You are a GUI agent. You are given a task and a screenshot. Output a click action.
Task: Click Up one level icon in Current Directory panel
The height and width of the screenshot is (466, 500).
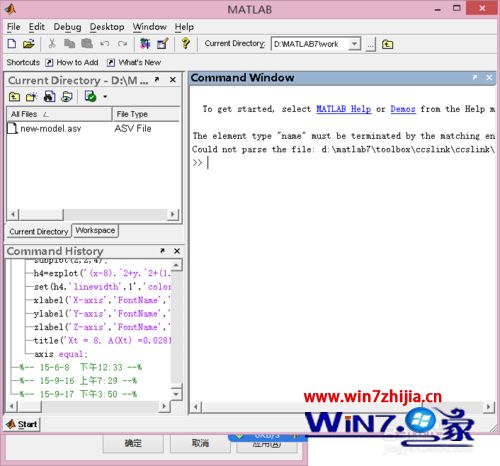14,97
